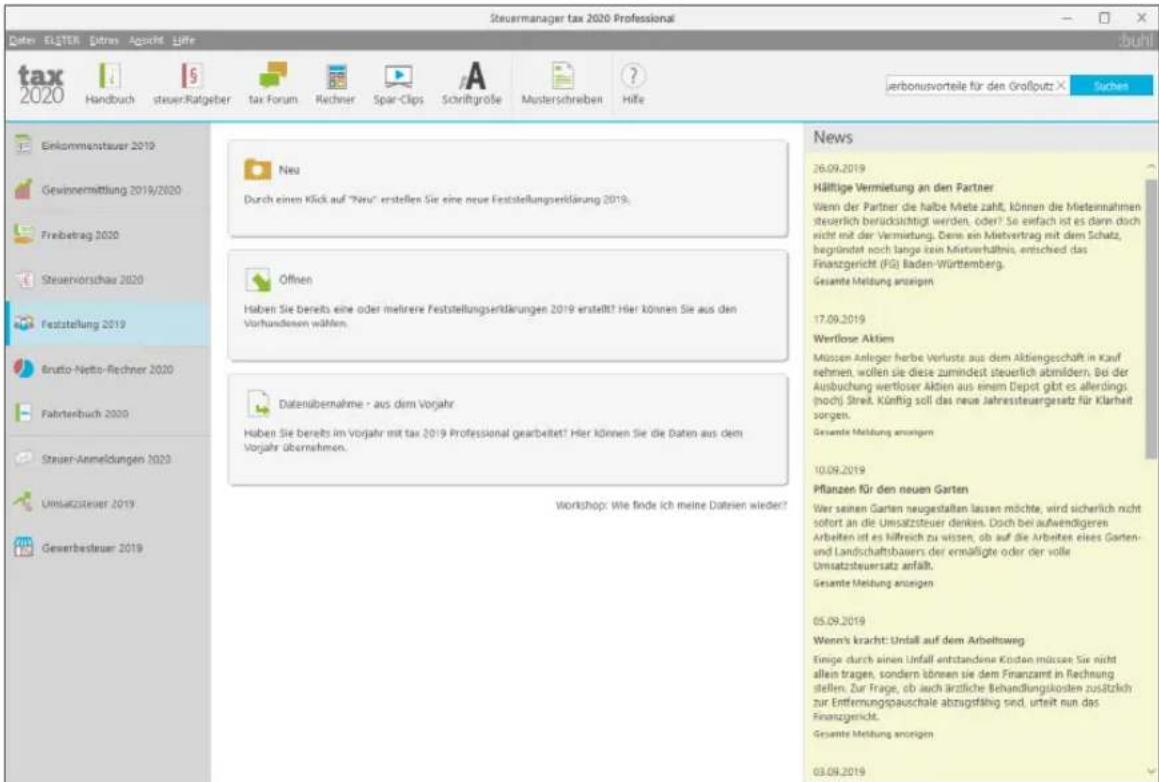Click the Neu card title
The height and width of the screenshot is (782, 1159).
point(289,170)
